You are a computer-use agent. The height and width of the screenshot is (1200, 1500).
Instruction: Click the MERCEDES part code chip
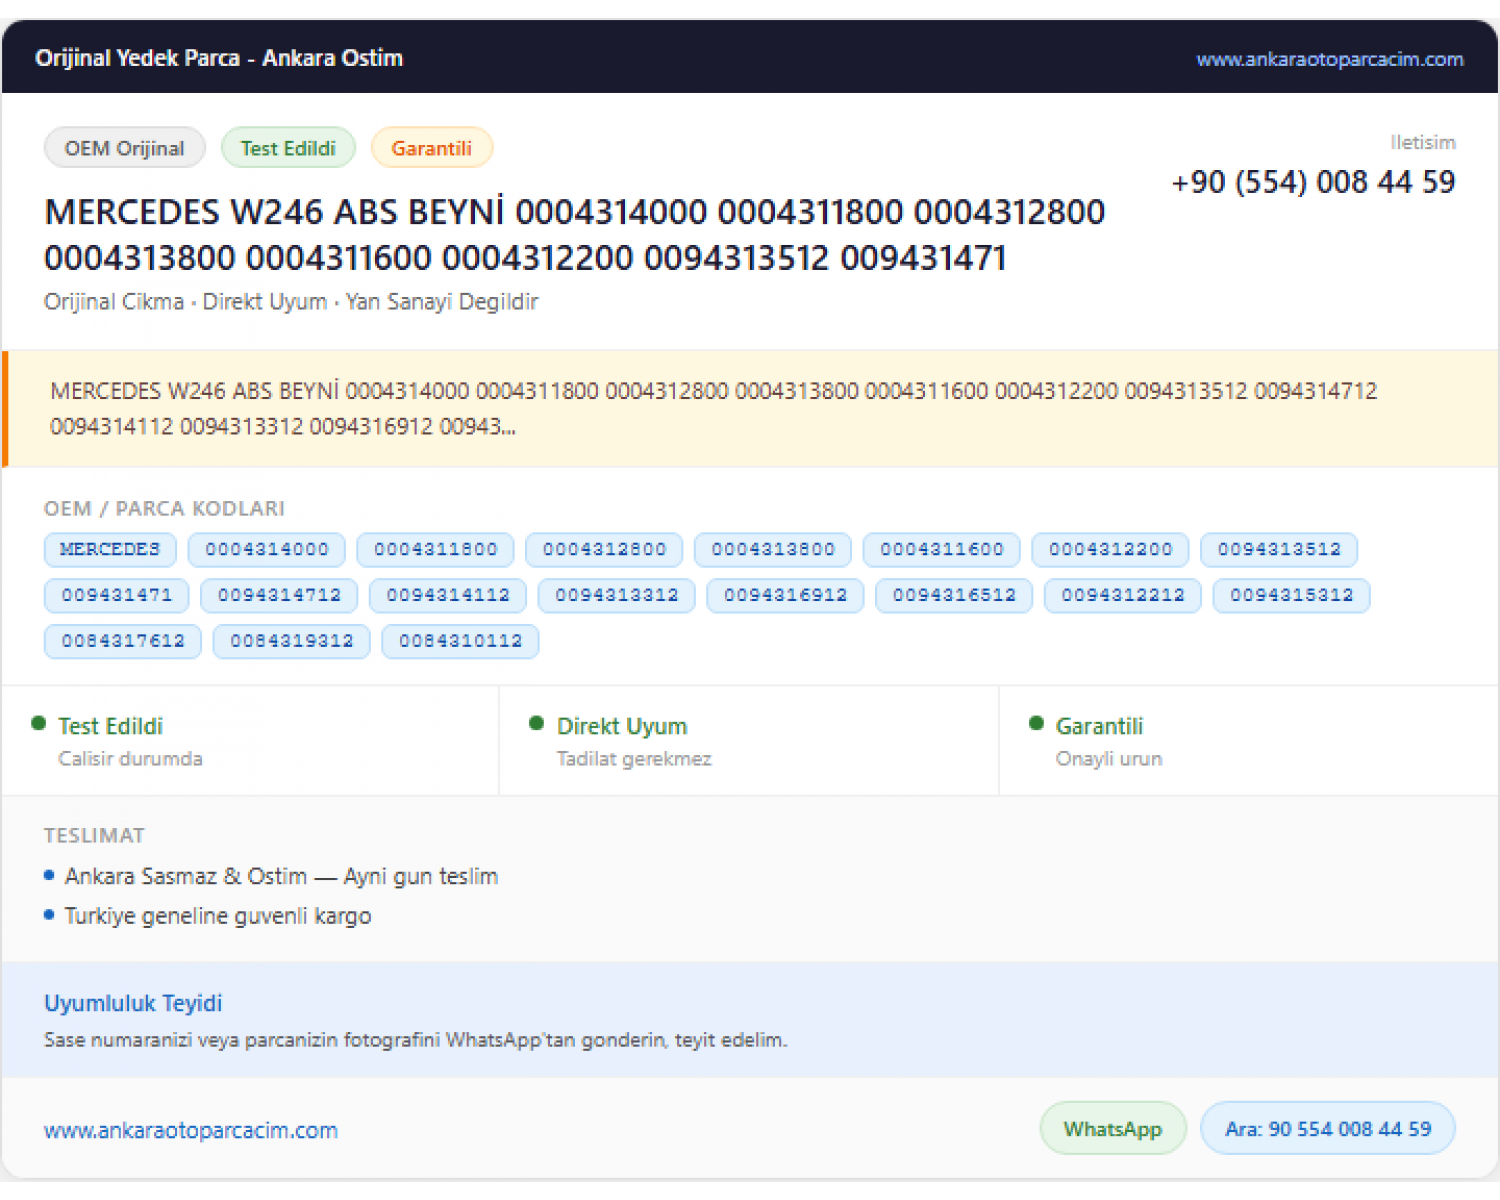pyautogui.click(x=110, y=549)
